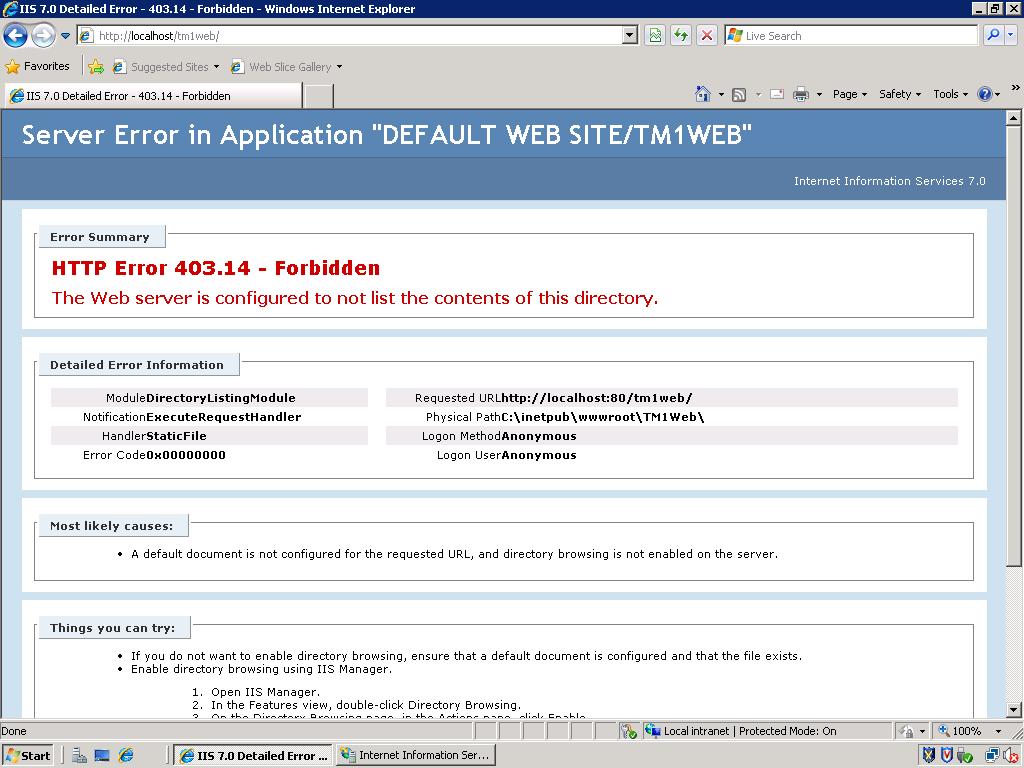Click the status bar privacy lock icon
This screenshot has width=1024, height=768.
[906, 731]
